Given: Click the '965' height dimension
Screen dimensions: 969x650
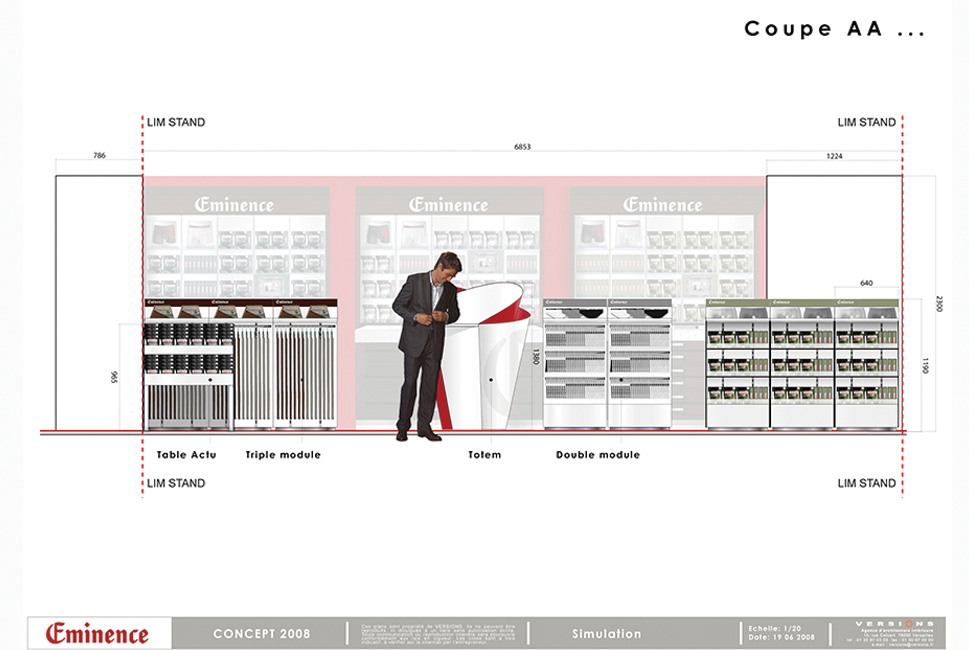Looking at the screenshot, I should point(114,377).
